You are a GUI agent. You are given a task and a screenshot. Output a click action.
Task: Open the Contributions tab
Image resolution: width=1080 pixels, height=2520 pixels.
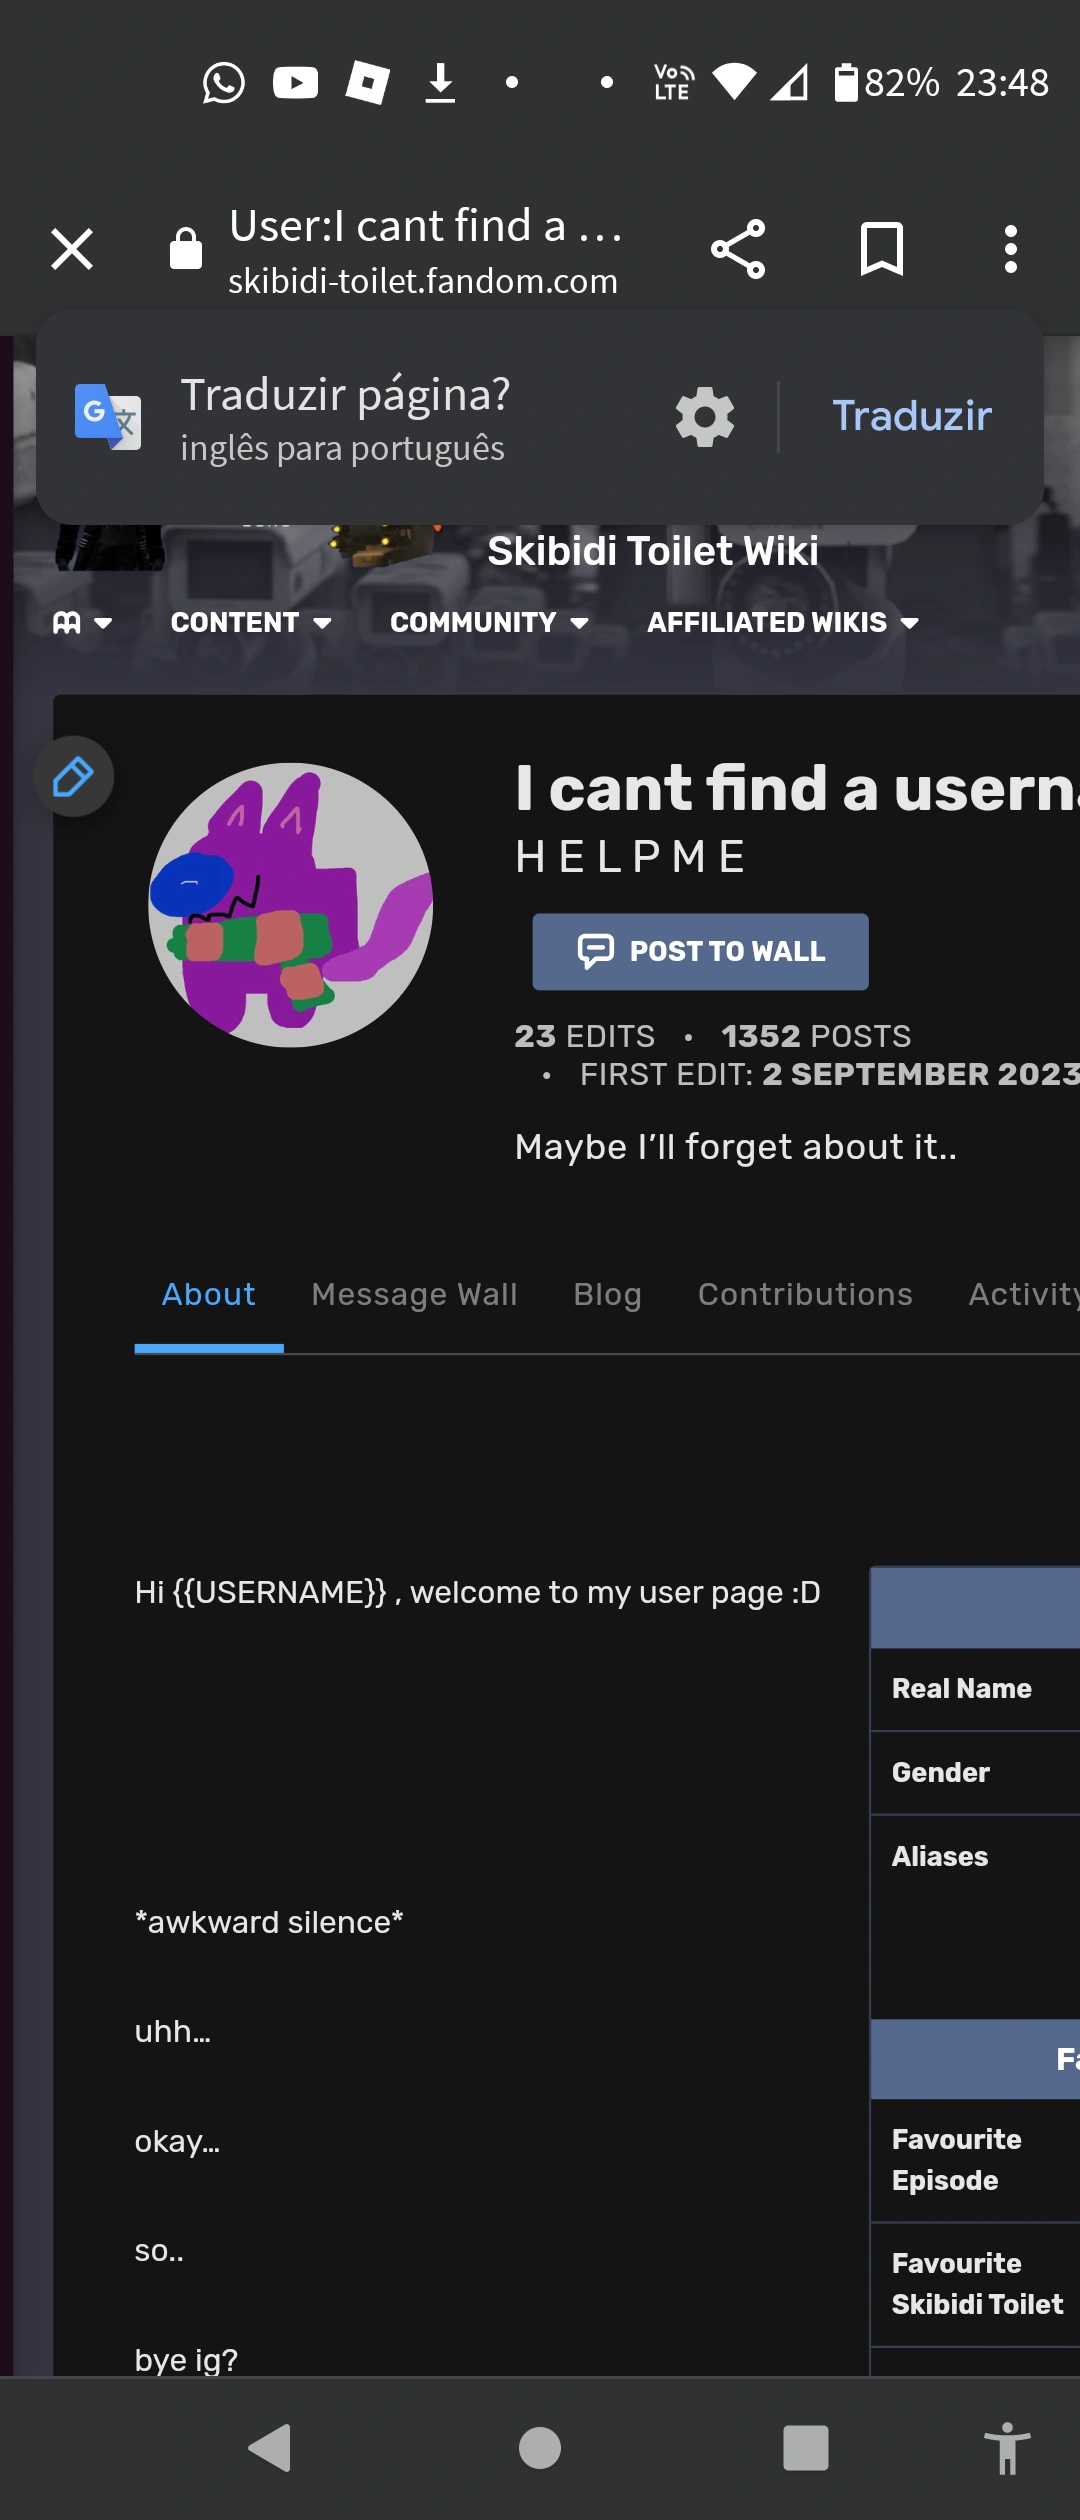[x=805, y=1294]
